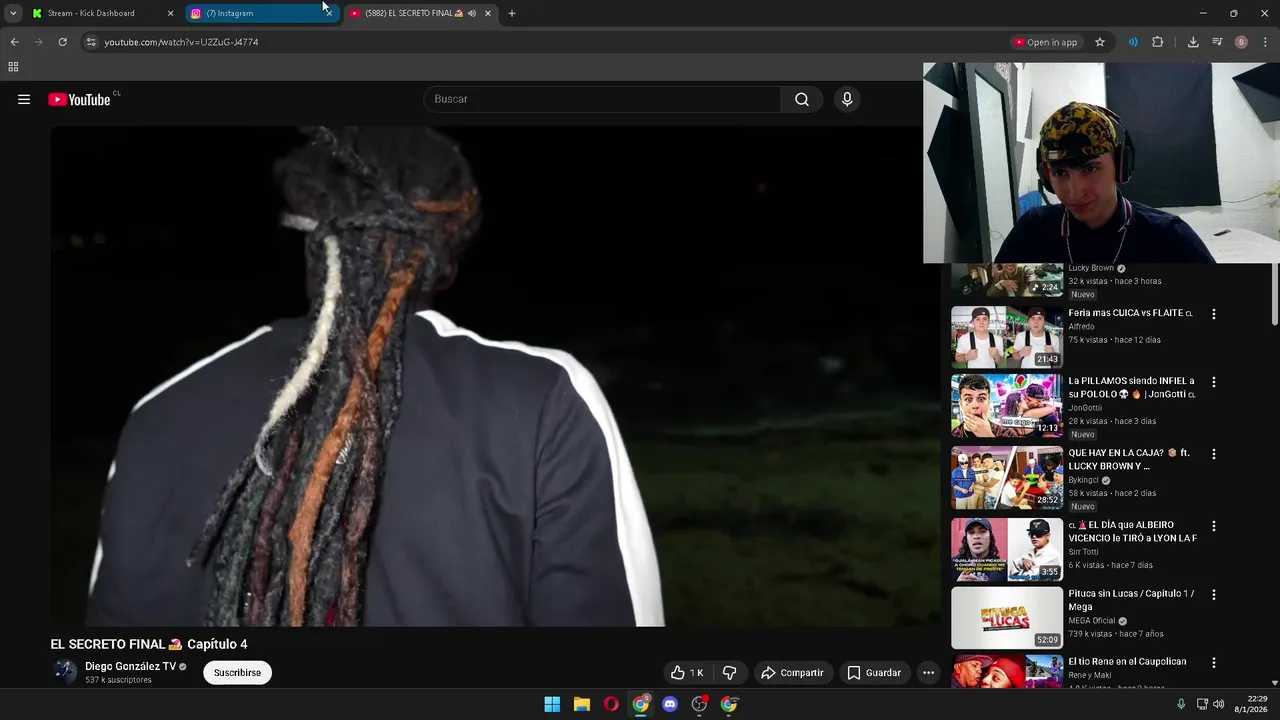1280x720 pixels.
Task: Bookmark this page with the star
Action: (x=1100, y=42)
